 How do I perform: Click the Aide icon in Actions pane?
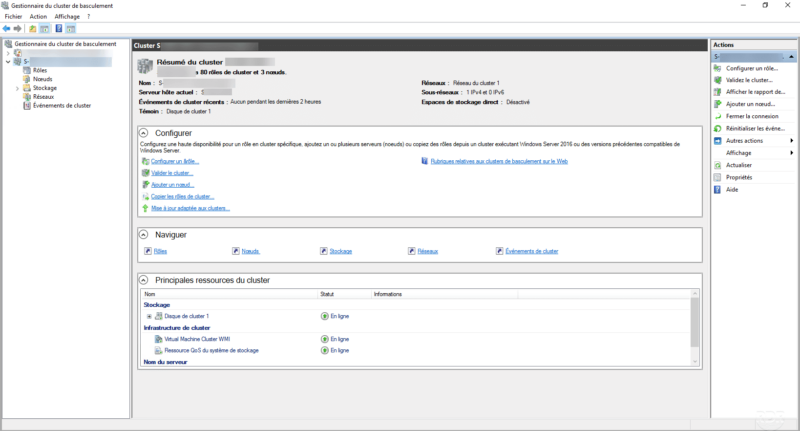coord(717,190)
